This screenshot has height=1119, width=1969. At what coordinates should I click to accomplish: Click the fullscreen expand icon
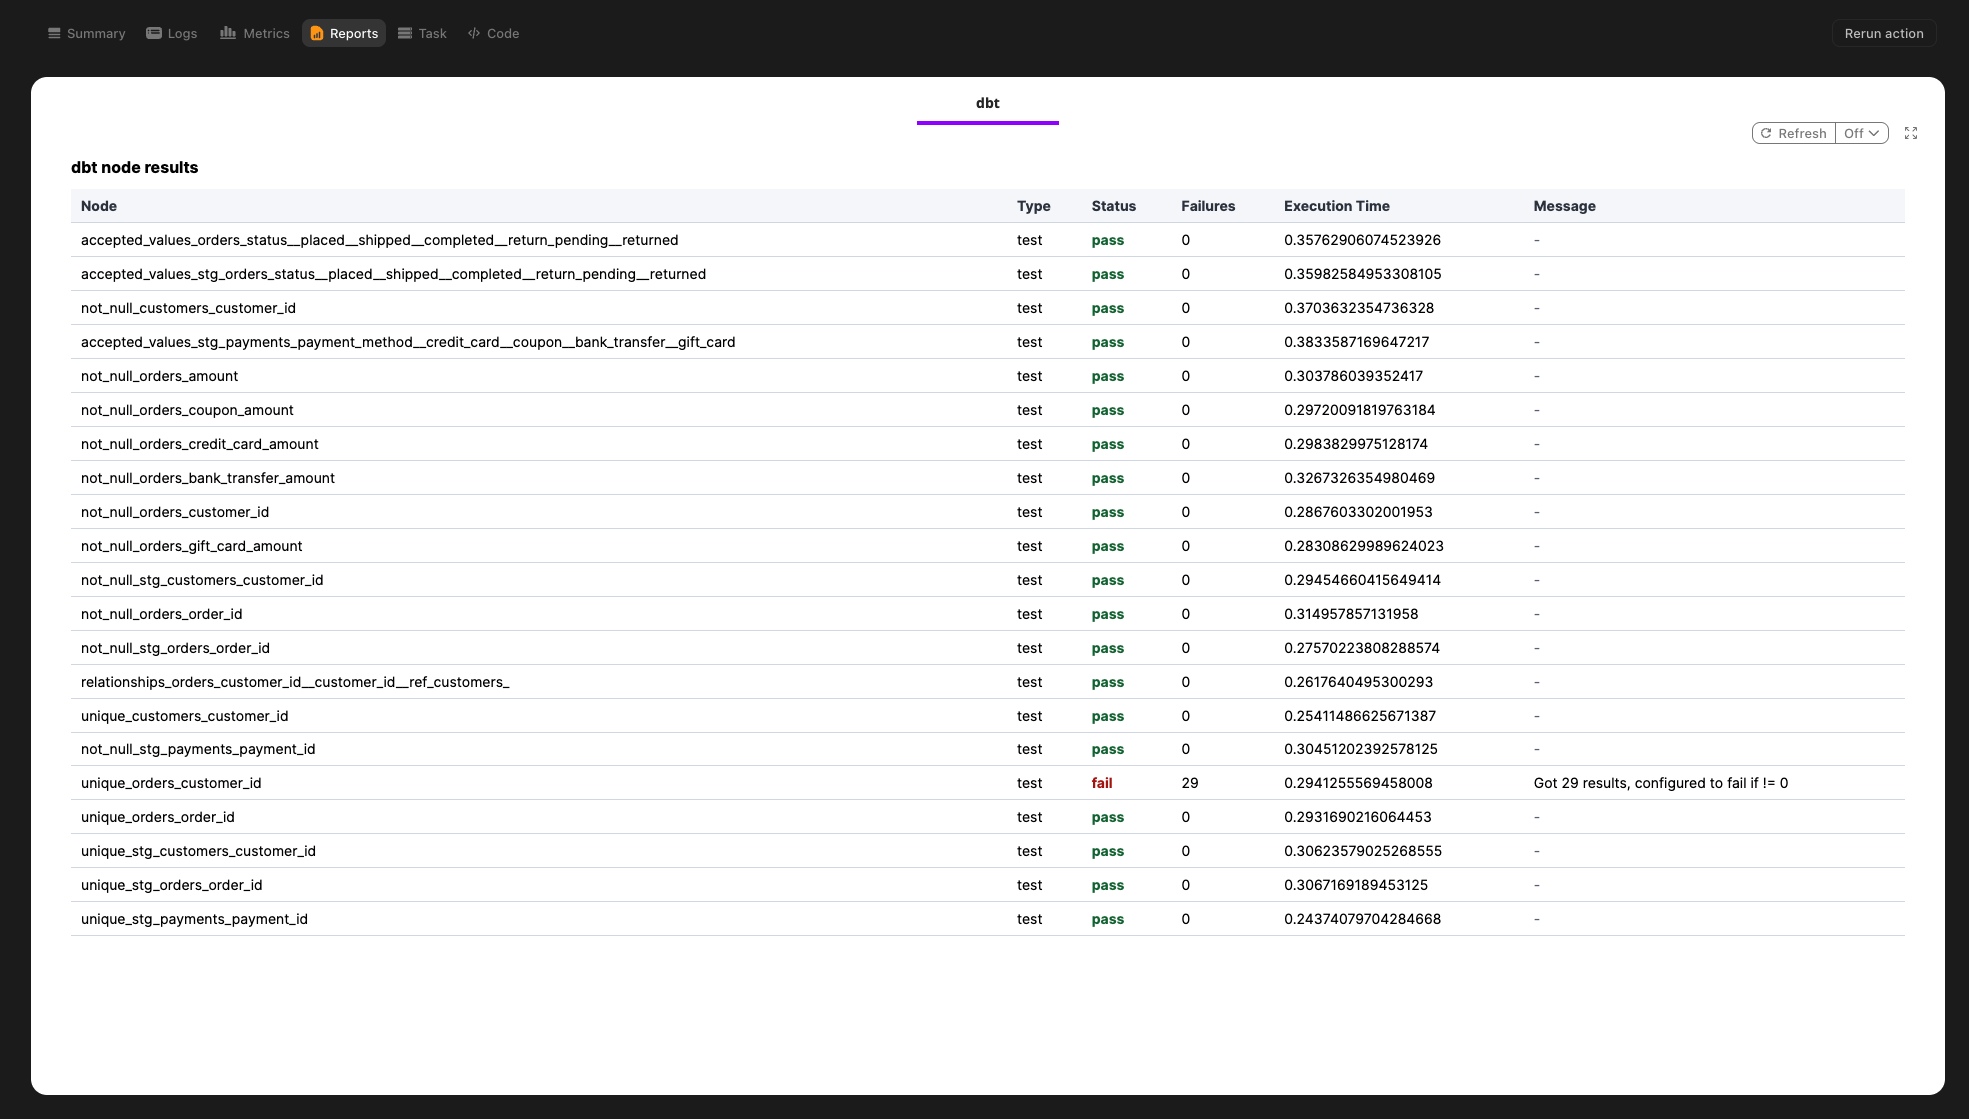click(1911, 133)
